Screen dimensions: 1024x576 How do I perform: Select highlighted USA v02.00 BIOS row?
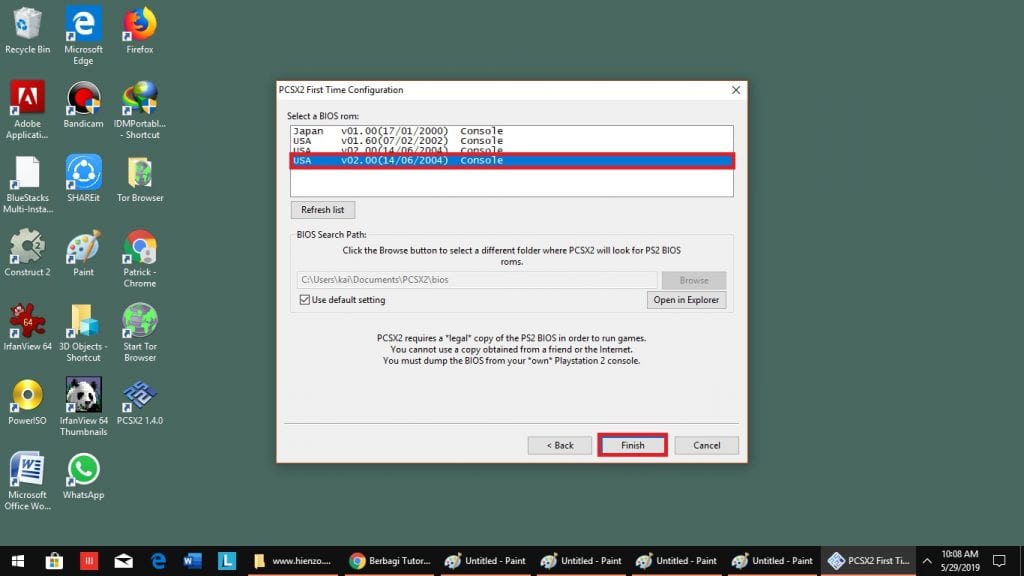point(511,160)
